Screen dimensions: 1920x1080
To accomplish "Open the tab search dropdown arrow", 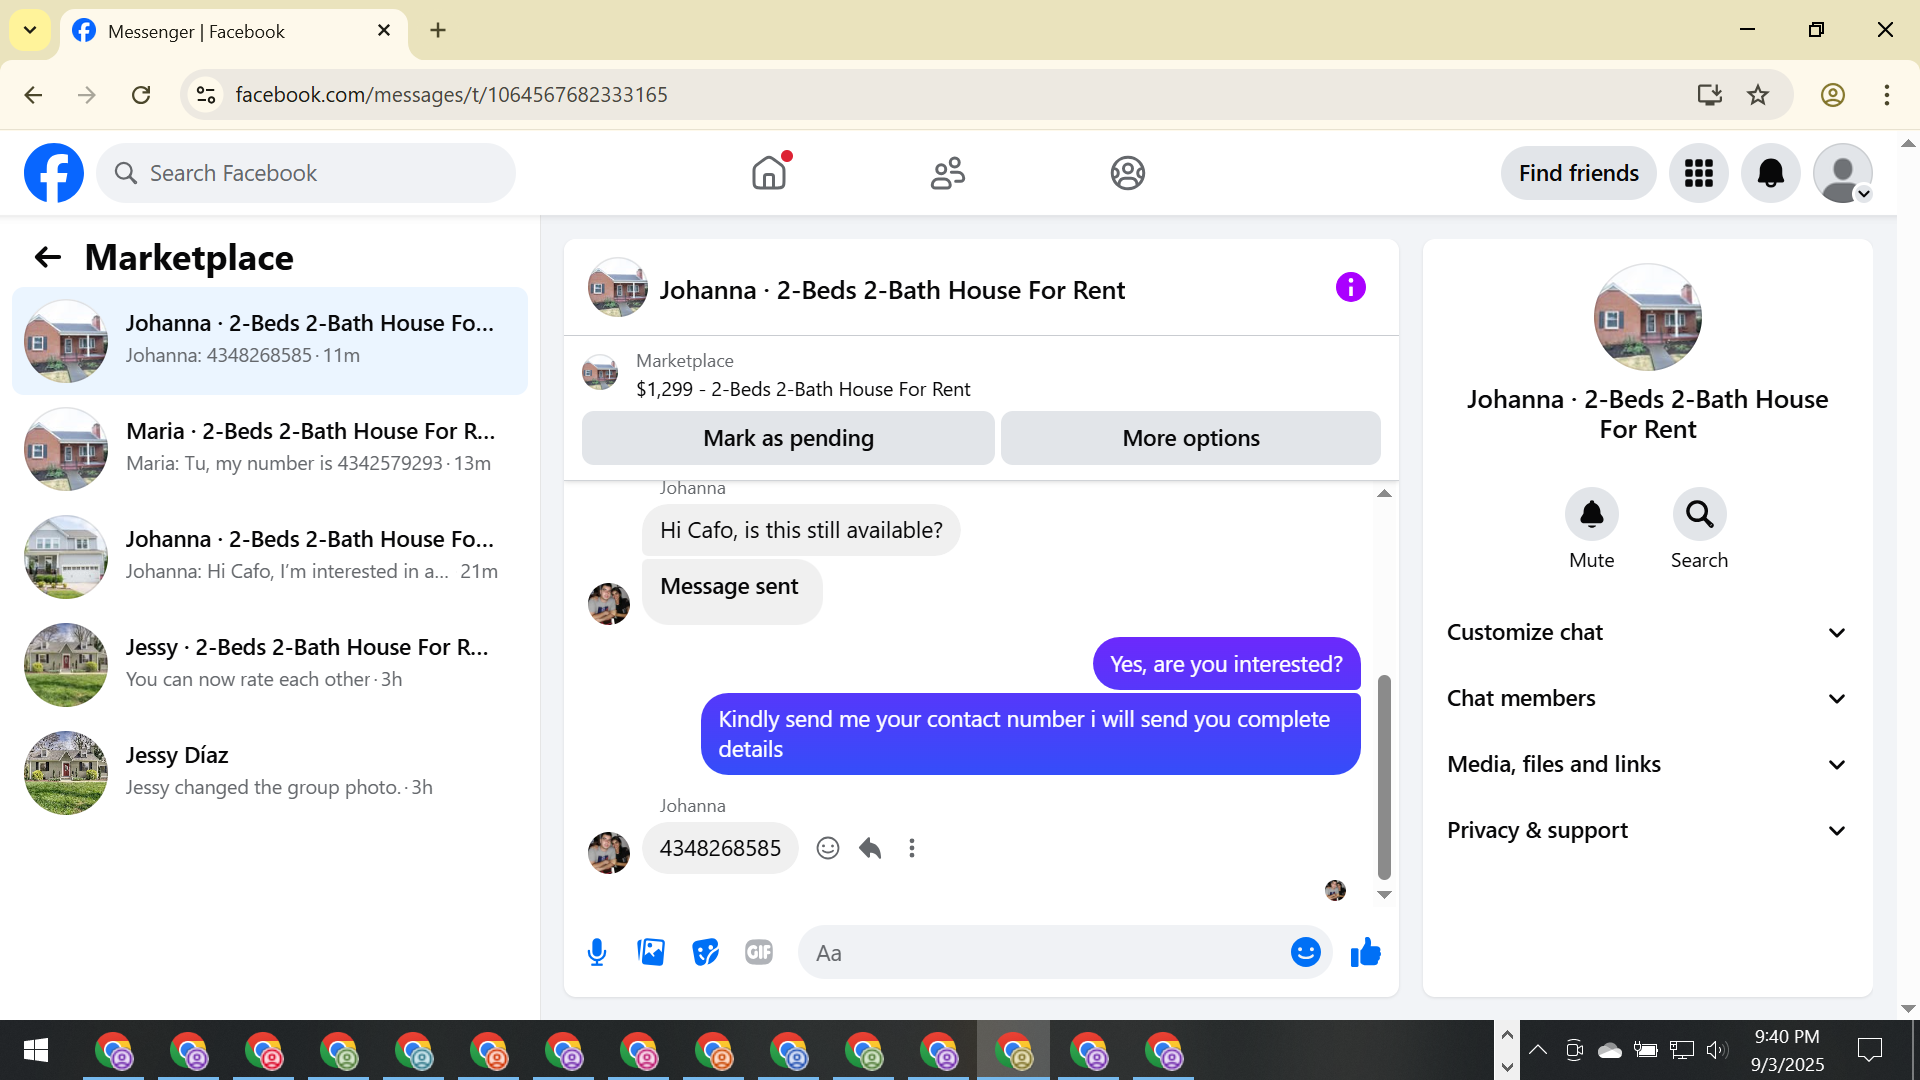I will pos(30,30).
